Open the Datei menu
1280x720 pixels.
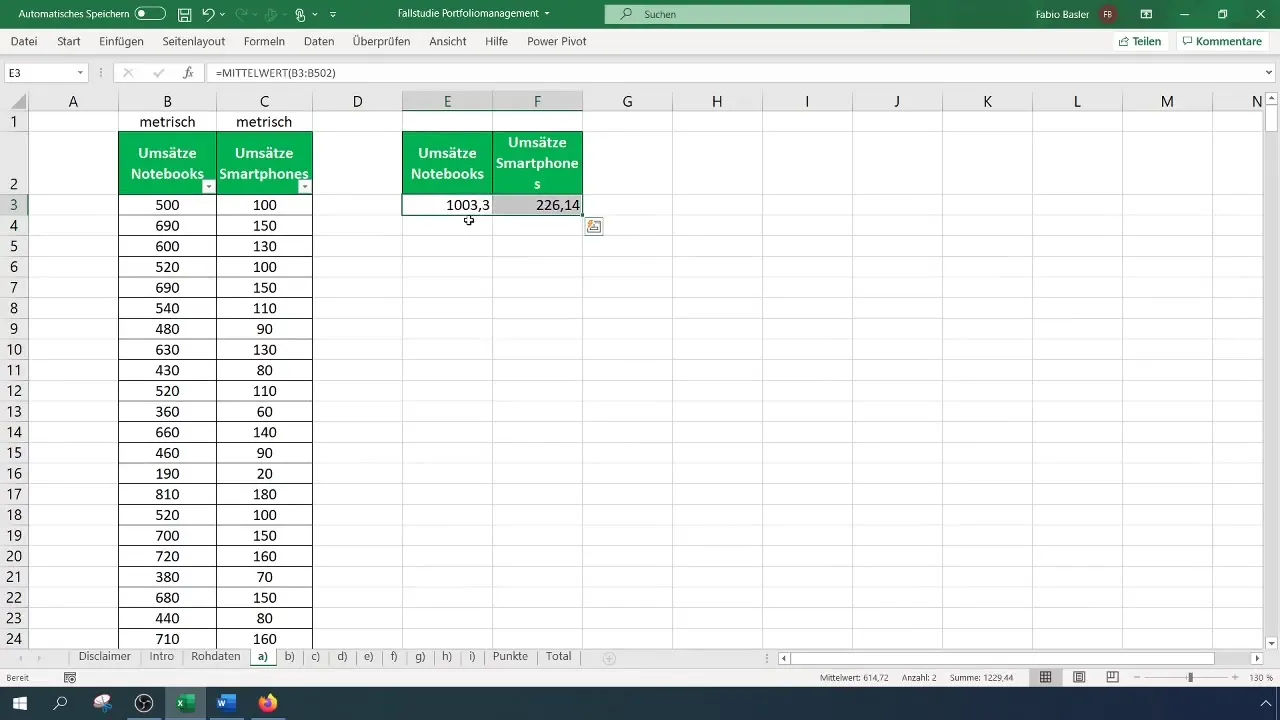coord(24,42)
